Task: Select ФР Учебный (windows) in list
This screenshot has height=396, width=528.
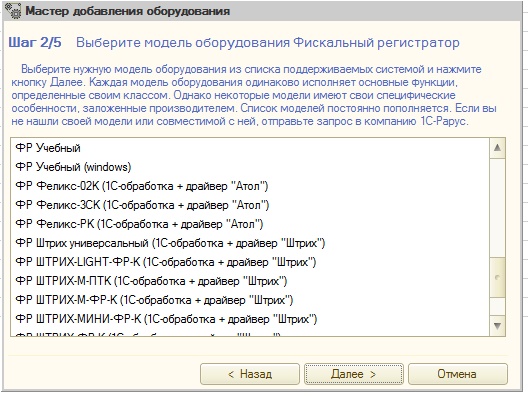Action: (x=250, y=167)
